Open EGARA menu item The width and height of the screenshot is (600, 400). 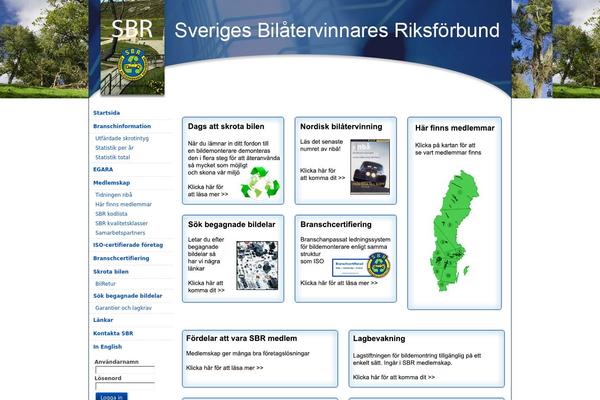103,170
